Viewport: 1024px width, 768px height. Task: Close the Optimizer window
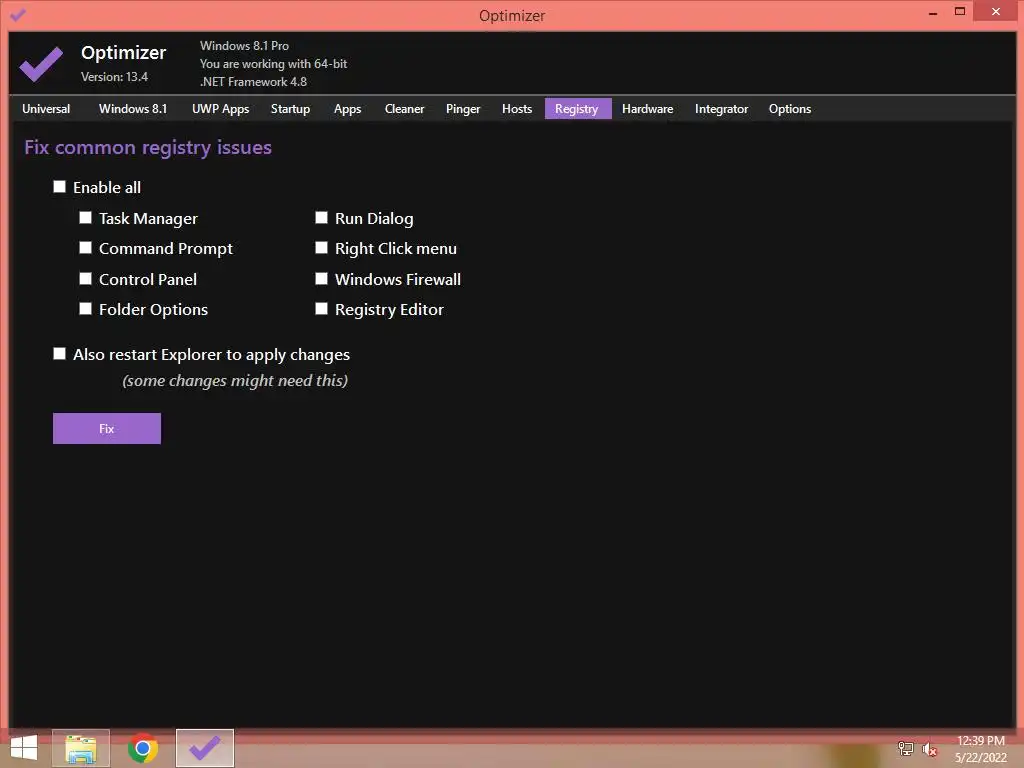pos(995,11)
